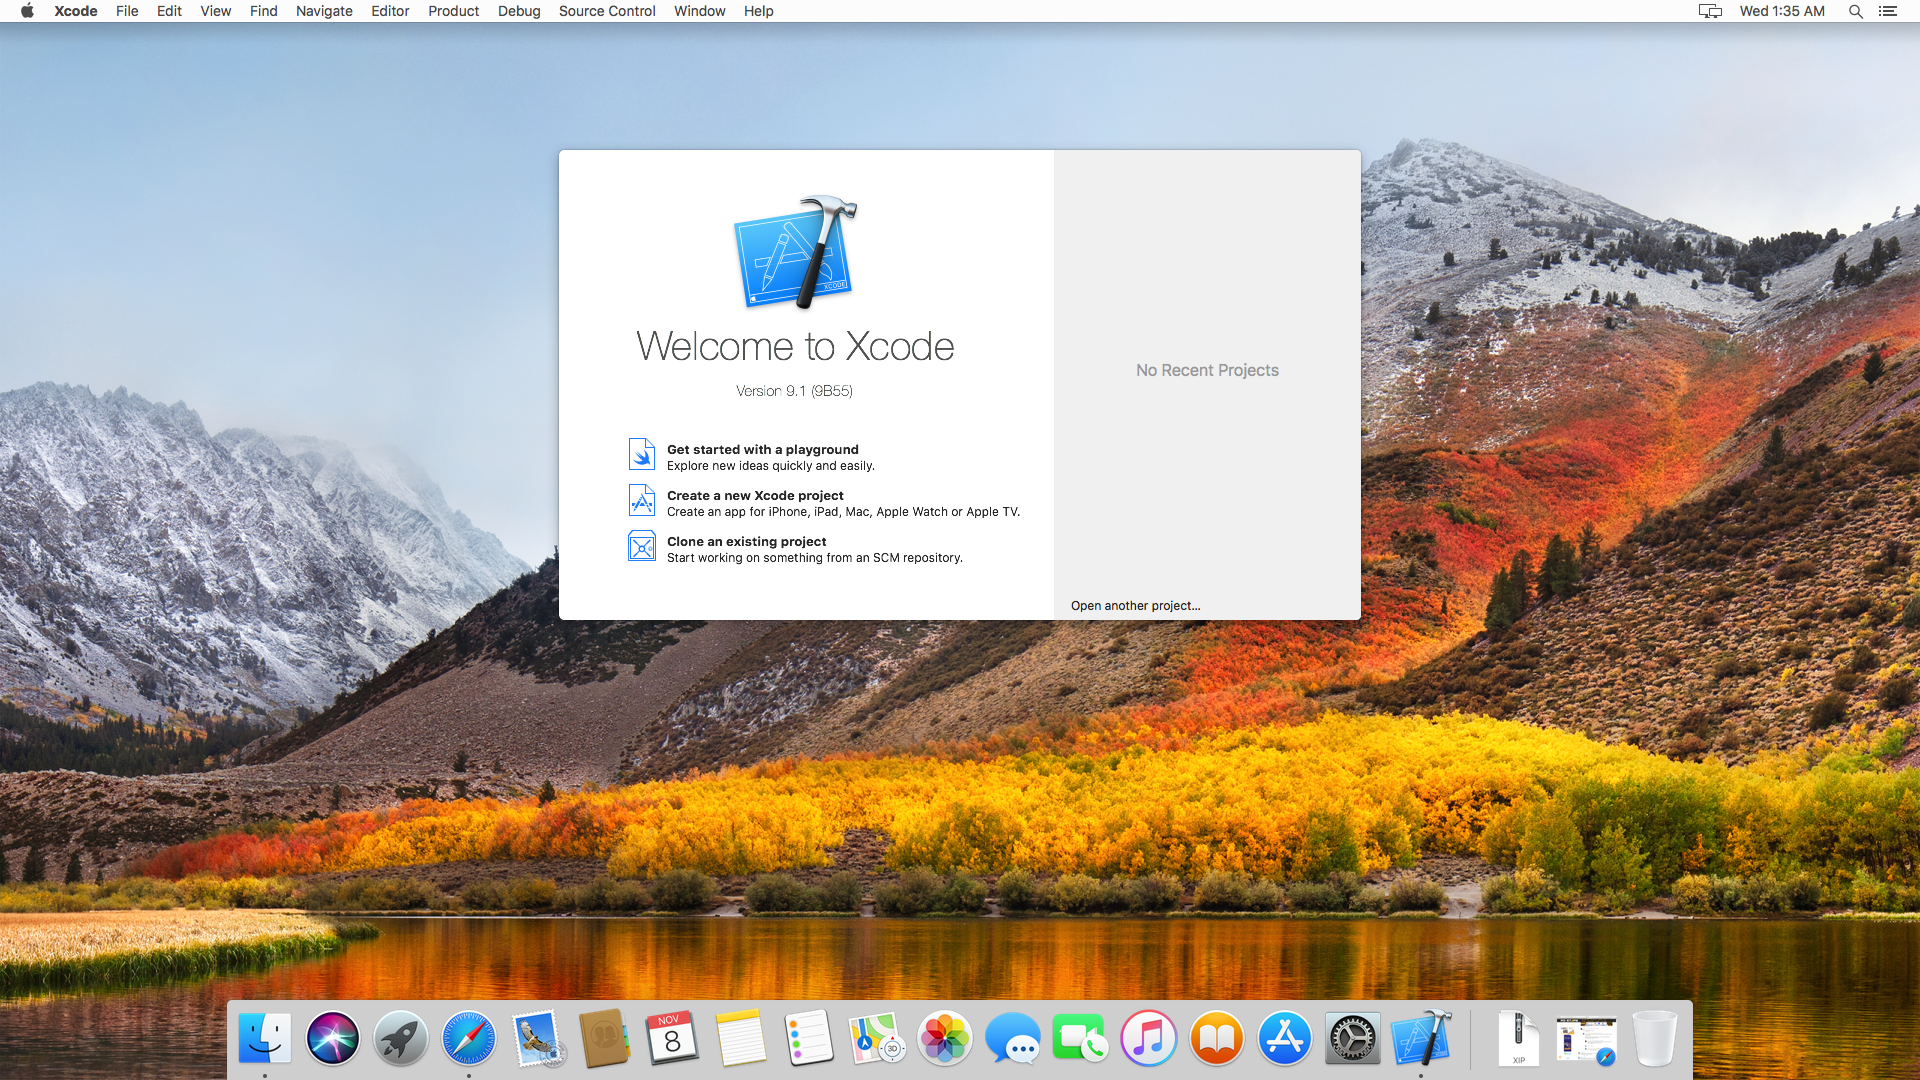Open the Trash in the Dock
Viewport: 1920px width, 1080px height.
pyautogui.click(x=1654, y=1038)
